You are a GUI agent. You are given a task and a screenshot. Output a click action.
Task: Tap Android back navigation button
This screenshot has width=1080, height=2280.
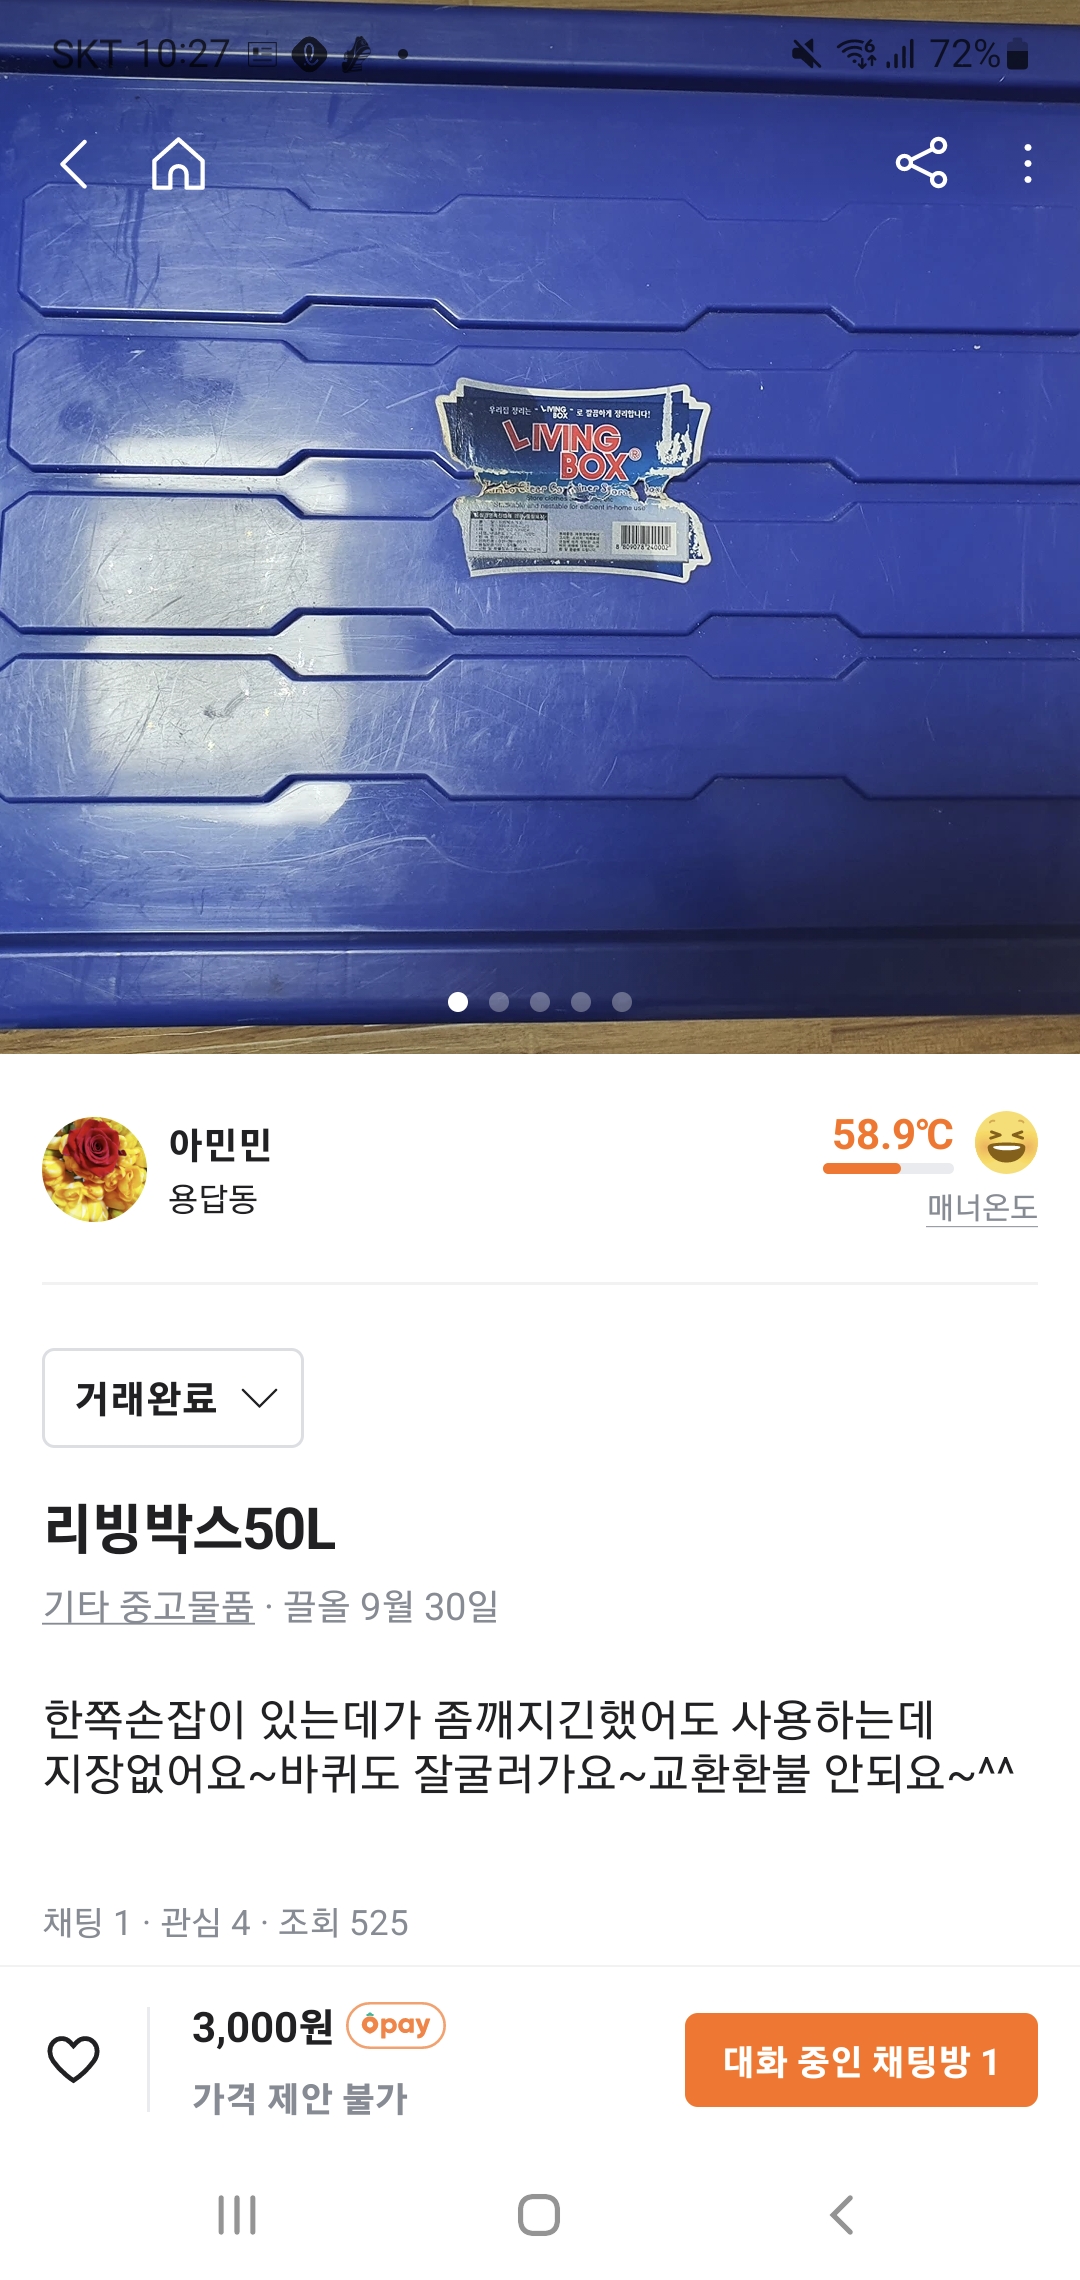(842, 2215)
